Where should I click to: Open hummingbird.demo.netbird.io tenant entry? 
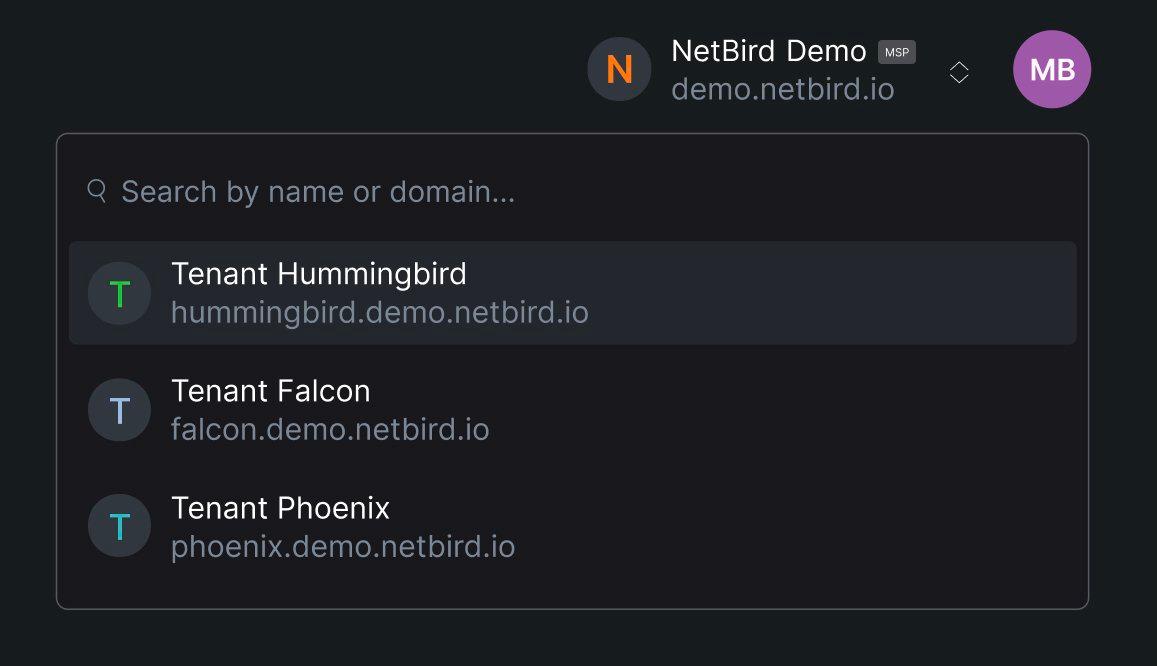click(379, 312)
